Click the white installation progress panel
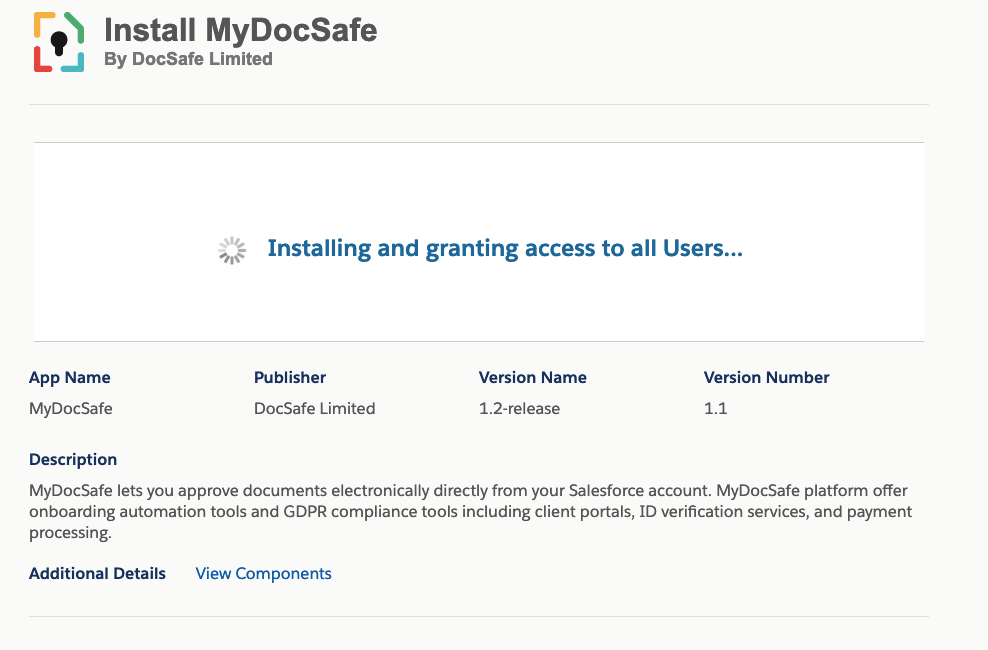The height and width of the screenshot is (650, 988). [x=479, y=242]
